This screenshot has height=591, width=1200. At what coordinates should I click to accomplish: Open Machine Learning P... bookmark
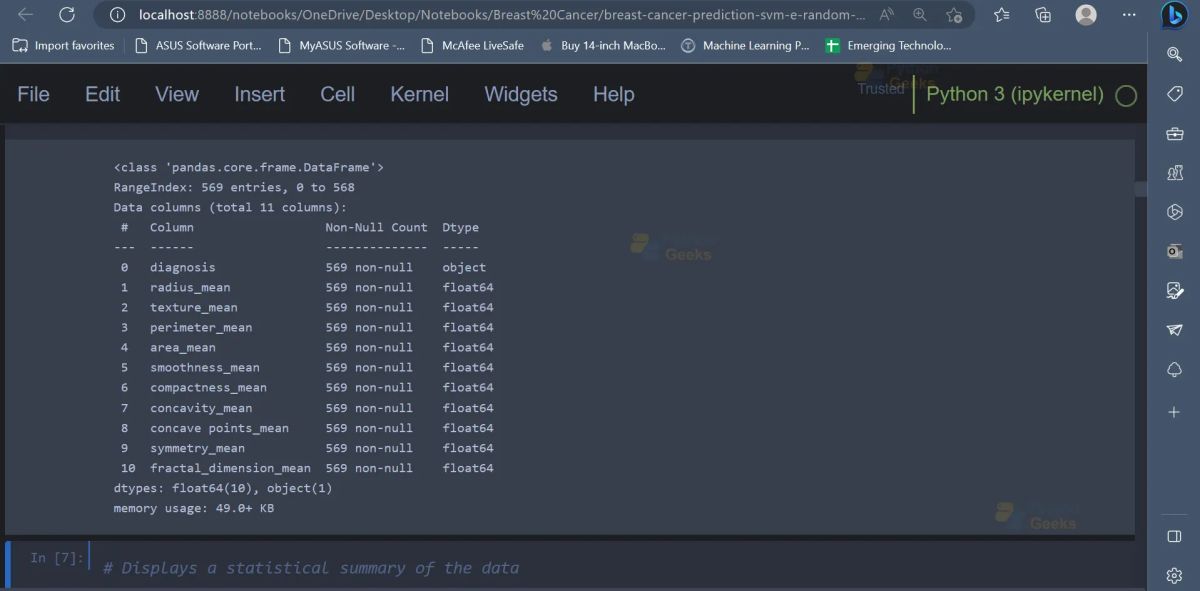(x=745, y=46)
